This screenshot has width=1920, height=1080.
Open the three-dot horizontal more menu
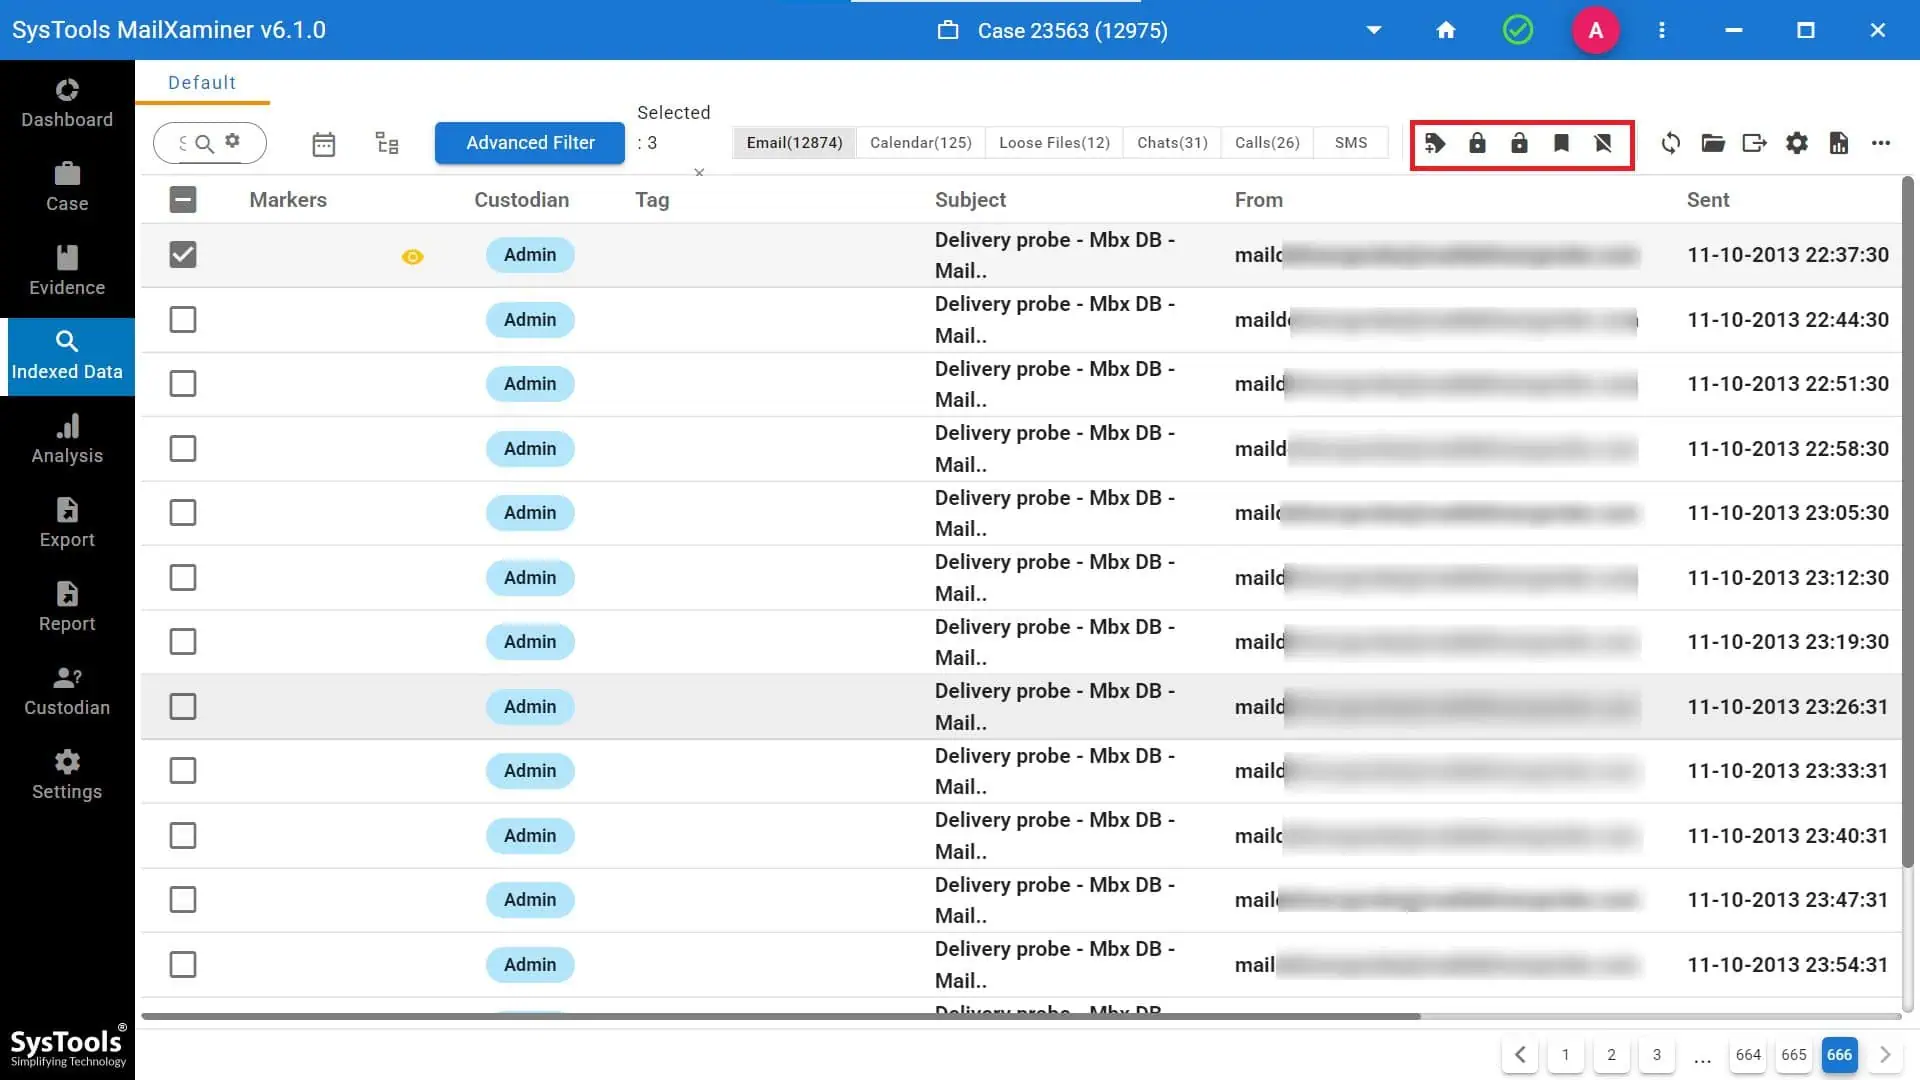(1881, 143)
